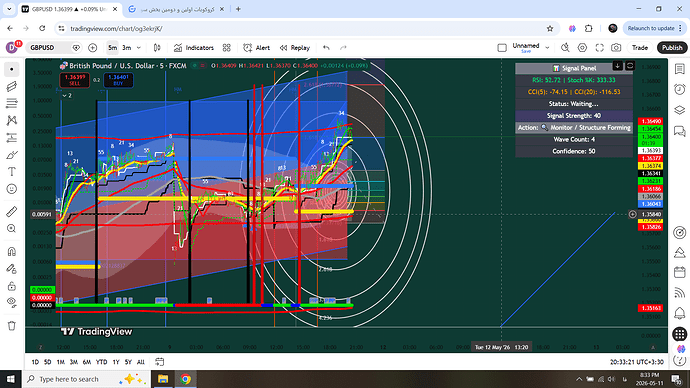Image resolution: width=690 pixels, height=388 pixels.
Task: Open the calendar panel in right sidebar
Action: pyautogui.click(x=679, y=273)
